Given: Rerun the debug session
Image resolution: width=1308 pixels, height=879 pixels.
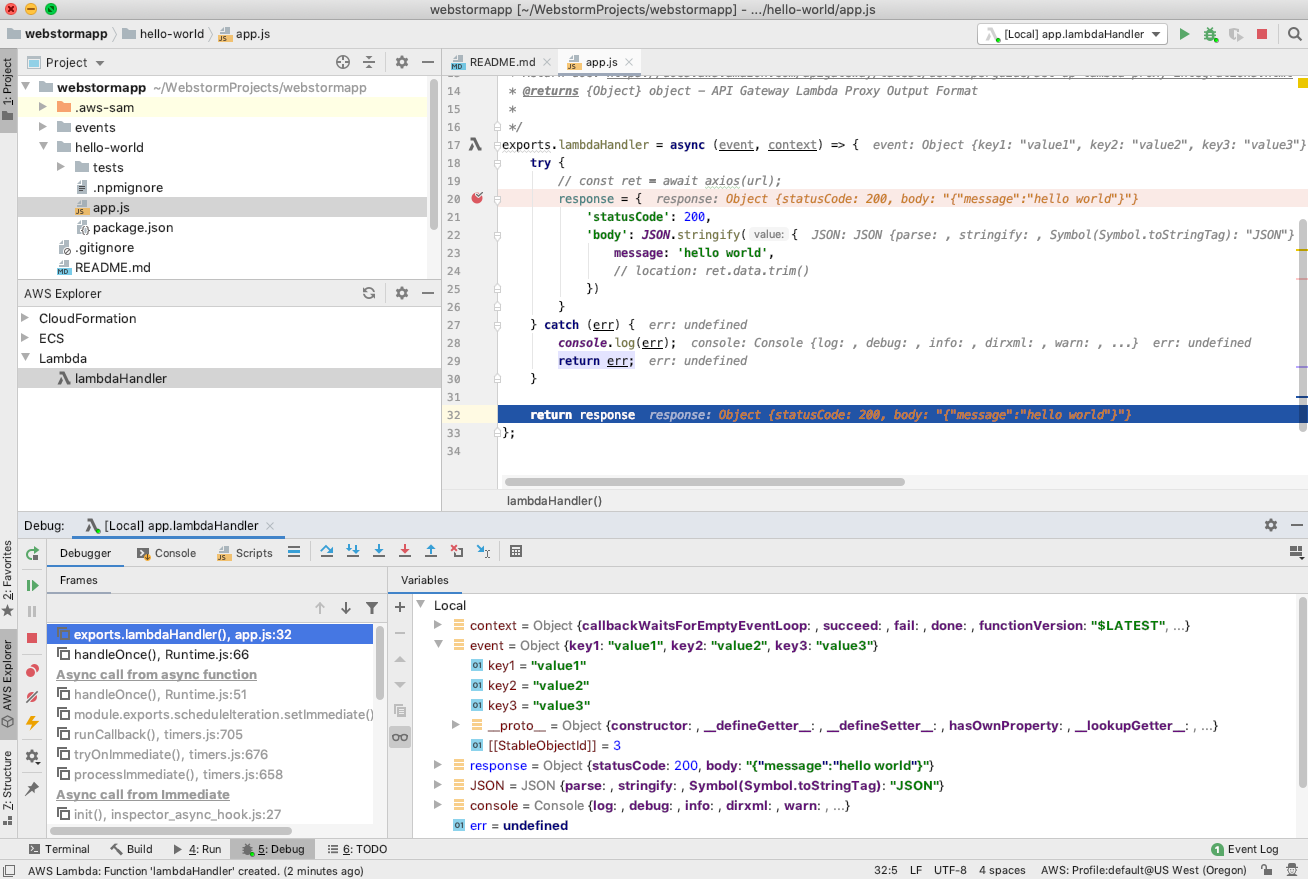Looking at the screenshot, I should pyautogui.click(x=32, y=553).
